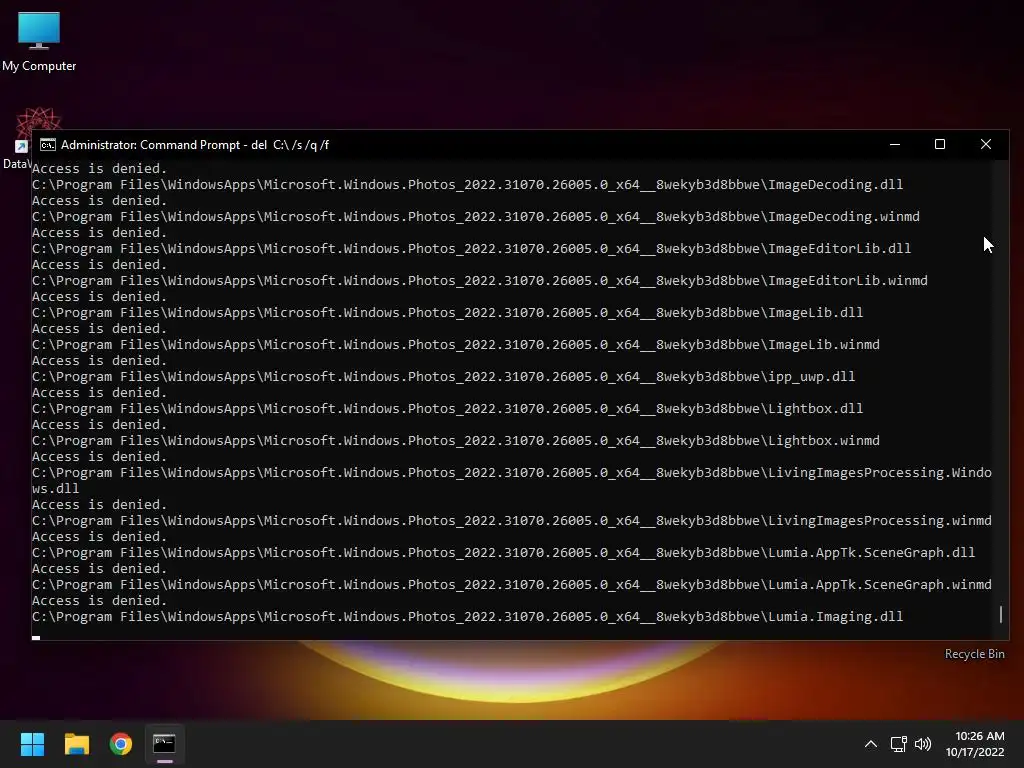Click the Command Prompt title bar text
The image size is (1024, 768).
195,145
